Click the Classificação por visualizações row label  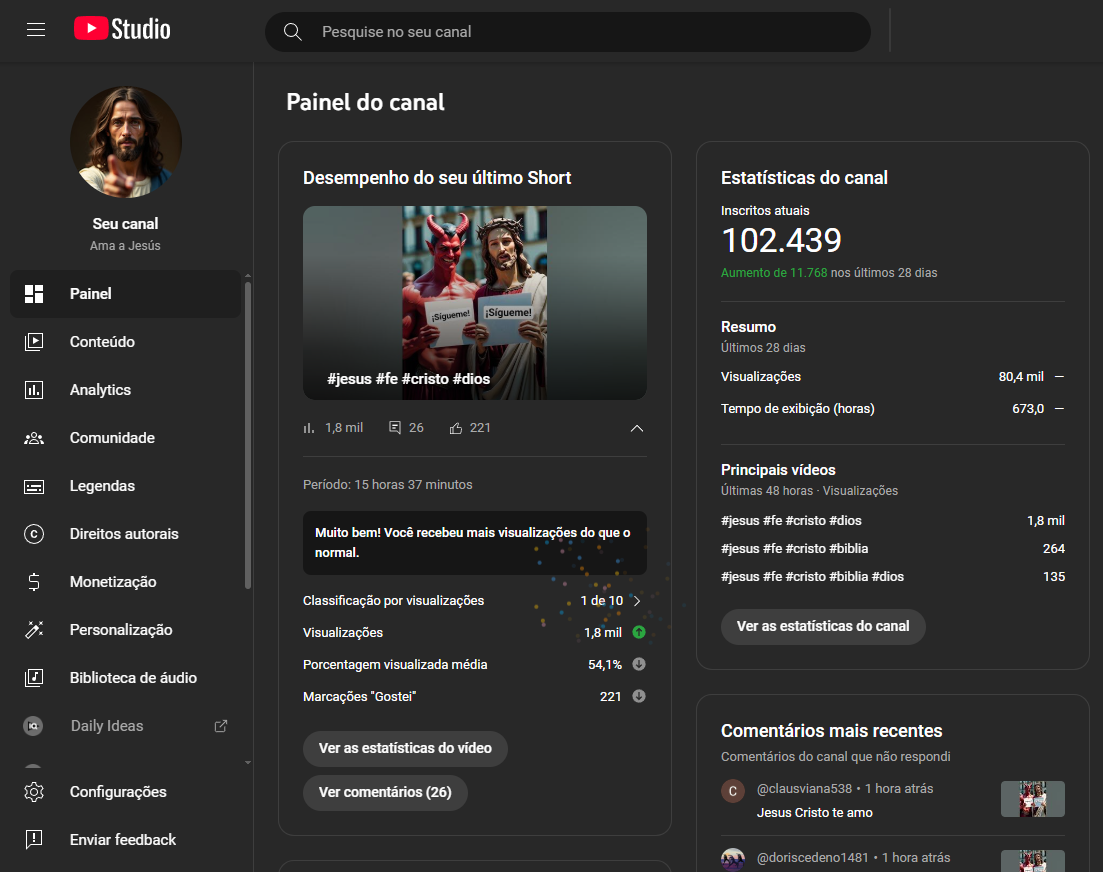(393, 601)
